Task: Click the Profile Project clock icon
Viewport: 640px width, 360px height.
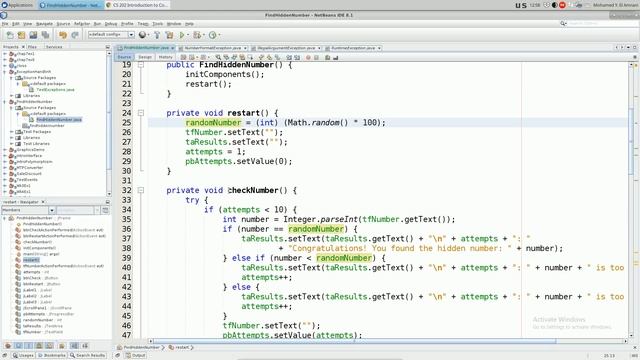Action: (x=212, y=35)
